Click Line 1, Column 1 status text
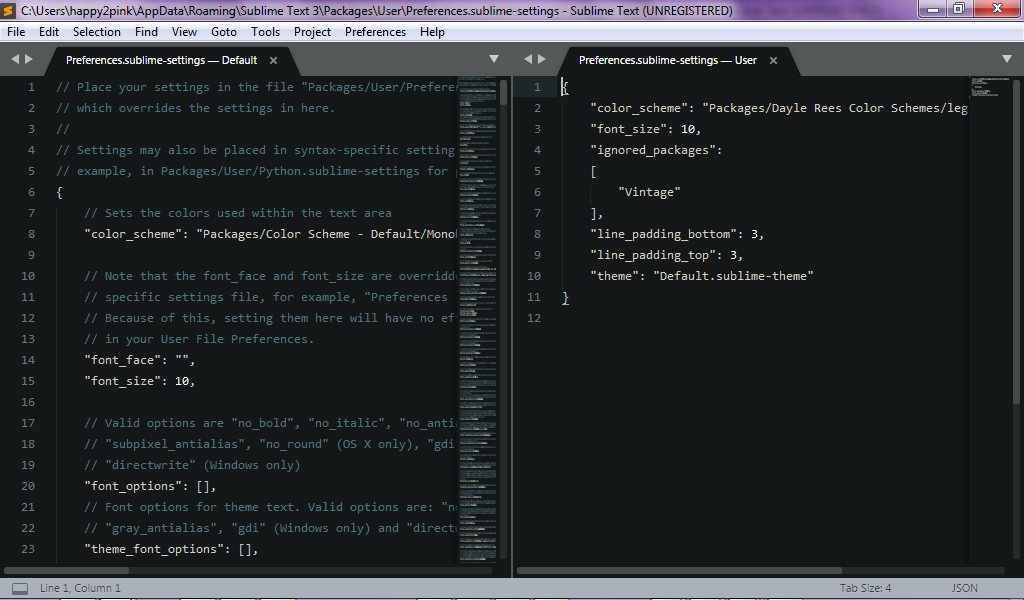This screenshot has height=600, width=1024. pyautogui.click(x=80, y=588)
